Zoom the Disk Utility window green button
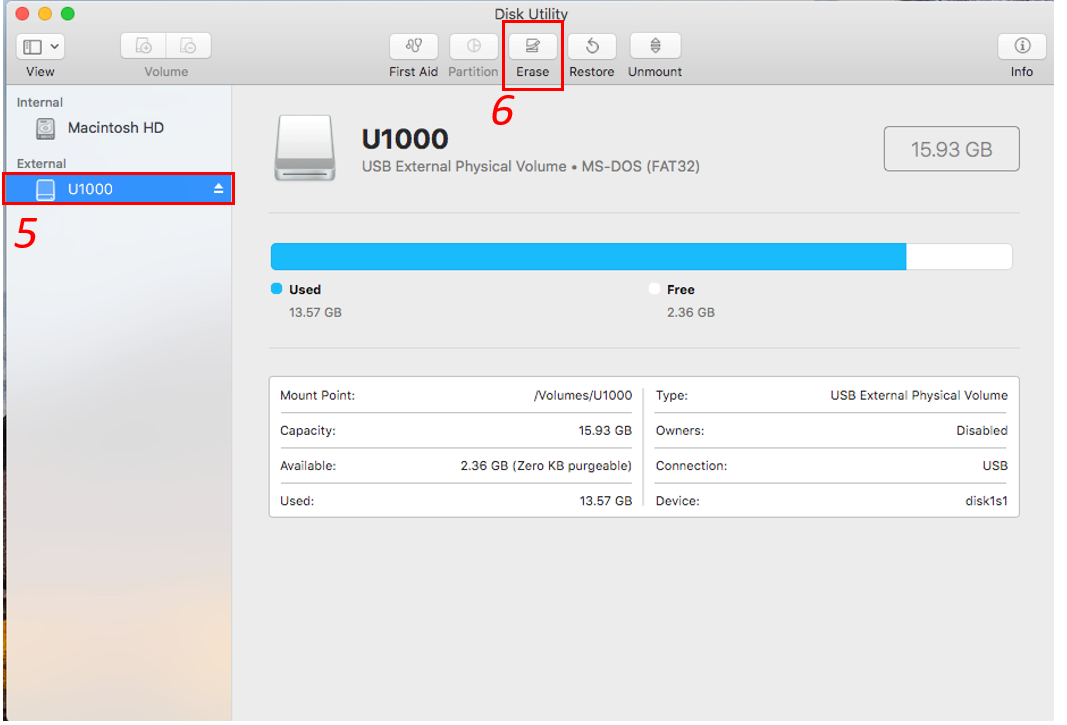 (x=67, y=14)
